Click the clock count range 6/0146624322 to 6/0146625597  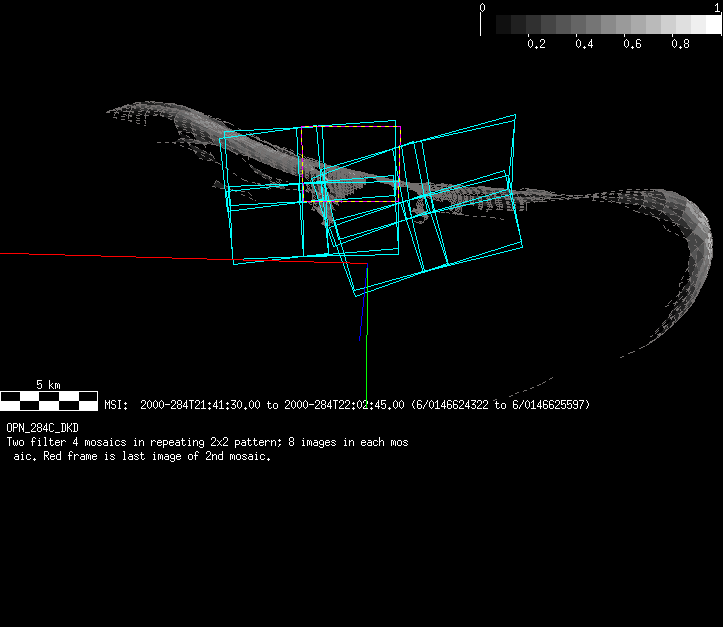click(500, 405)
